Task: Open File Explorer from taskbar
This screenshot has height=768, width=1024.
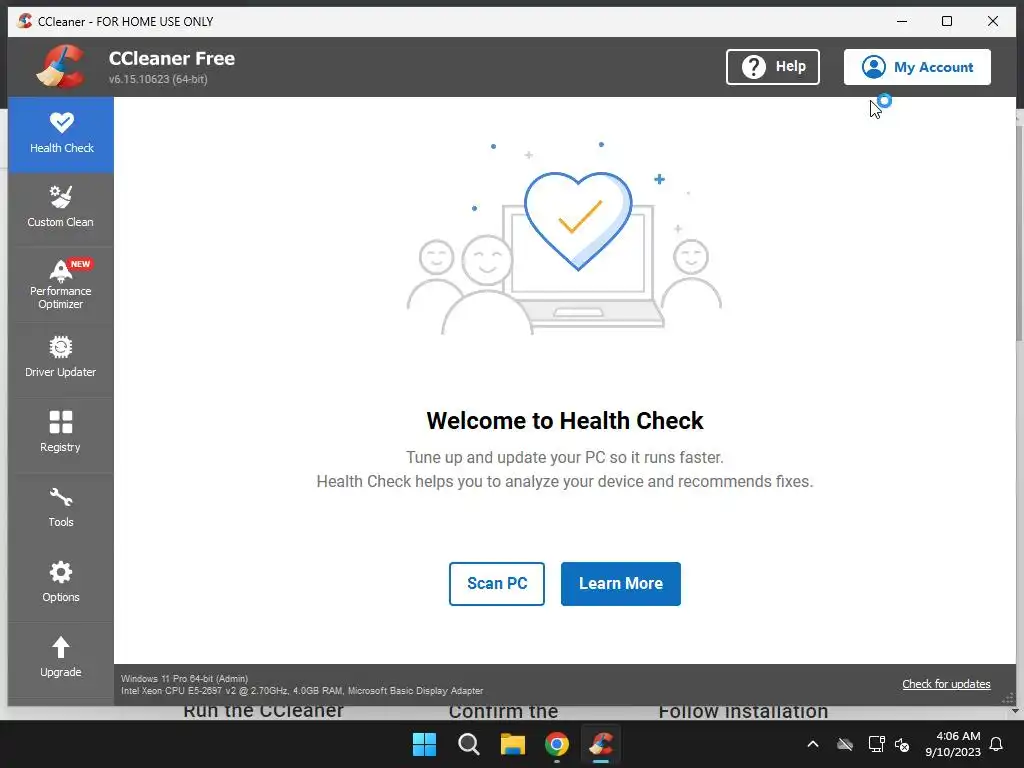Action: click(513, 744)
